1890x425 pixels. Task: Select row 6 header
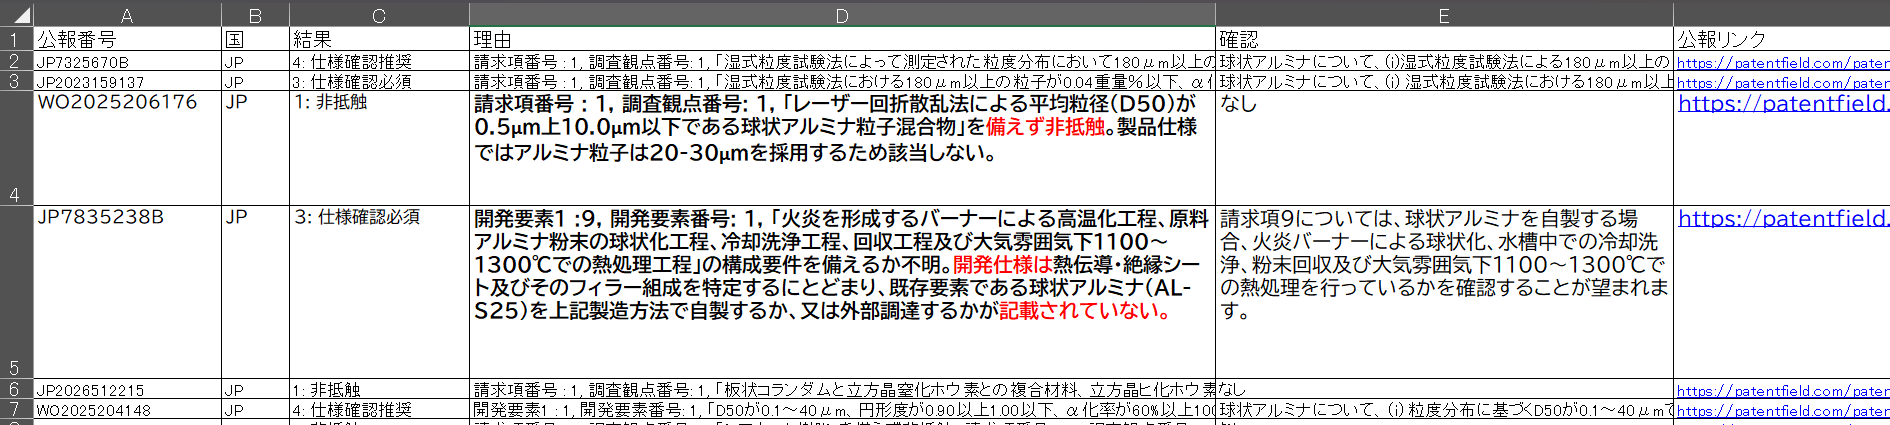(17, 389)
